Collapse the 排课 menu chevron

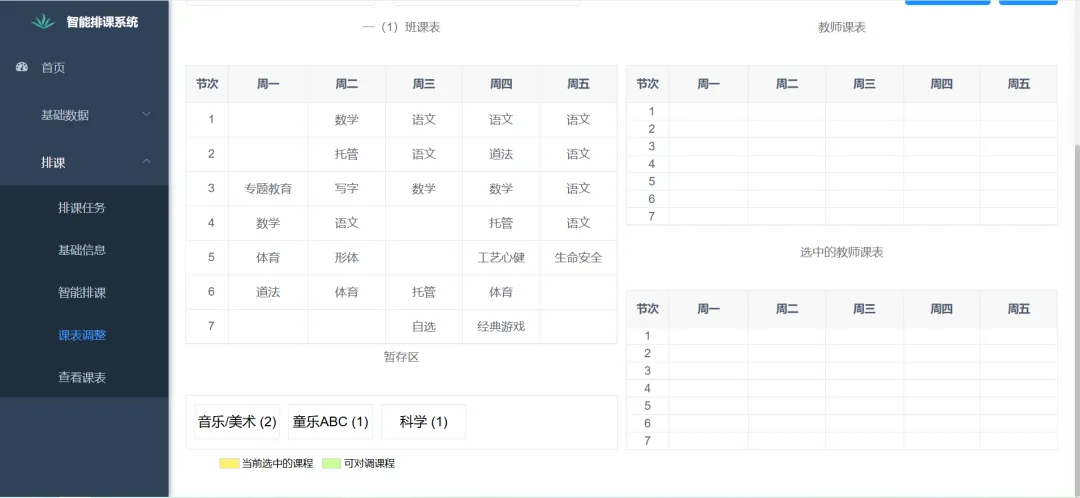tap(146, 162)
